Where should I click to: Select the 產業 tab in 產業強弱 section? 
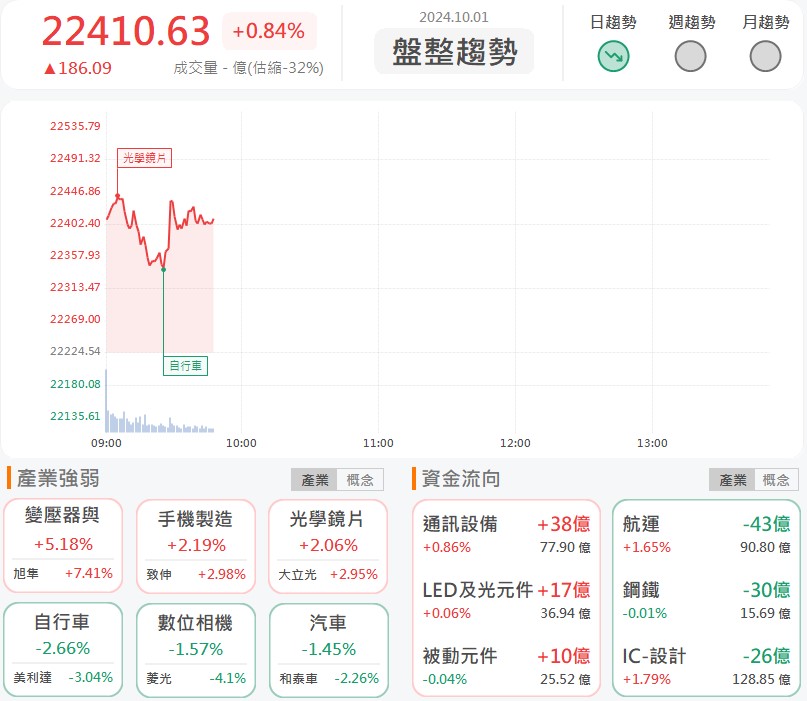click(314, 480)
